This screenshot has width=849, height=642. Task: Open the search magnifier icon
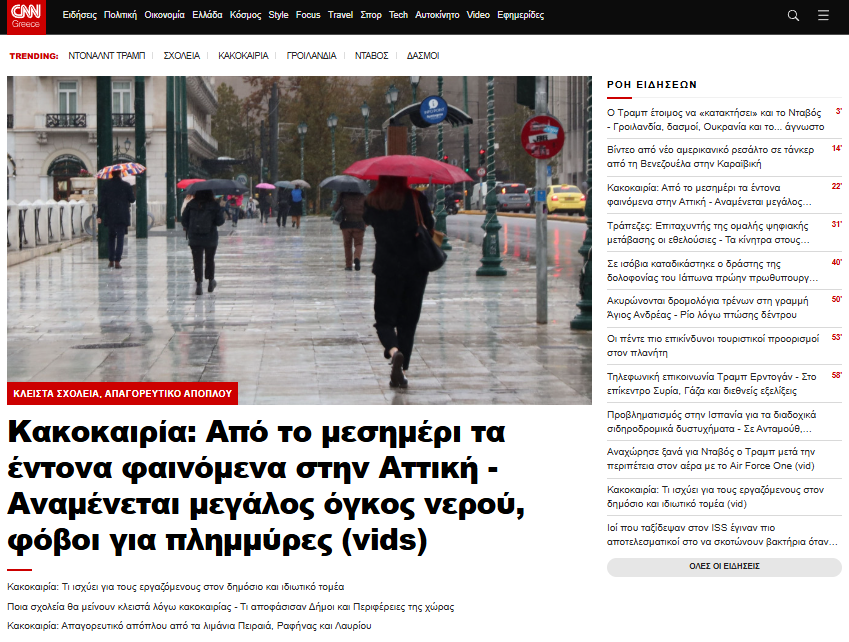coord(793,15)
